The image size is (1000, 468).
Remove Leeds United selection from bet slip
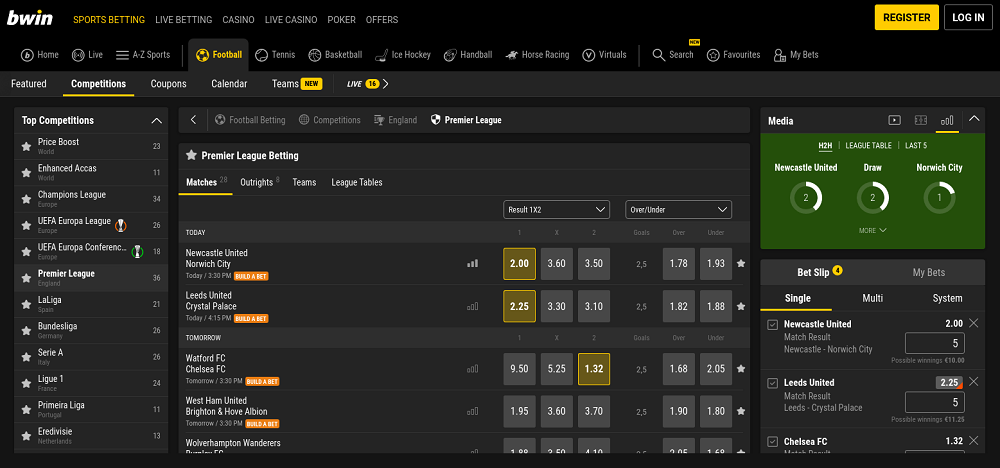(x=973, y=382)
